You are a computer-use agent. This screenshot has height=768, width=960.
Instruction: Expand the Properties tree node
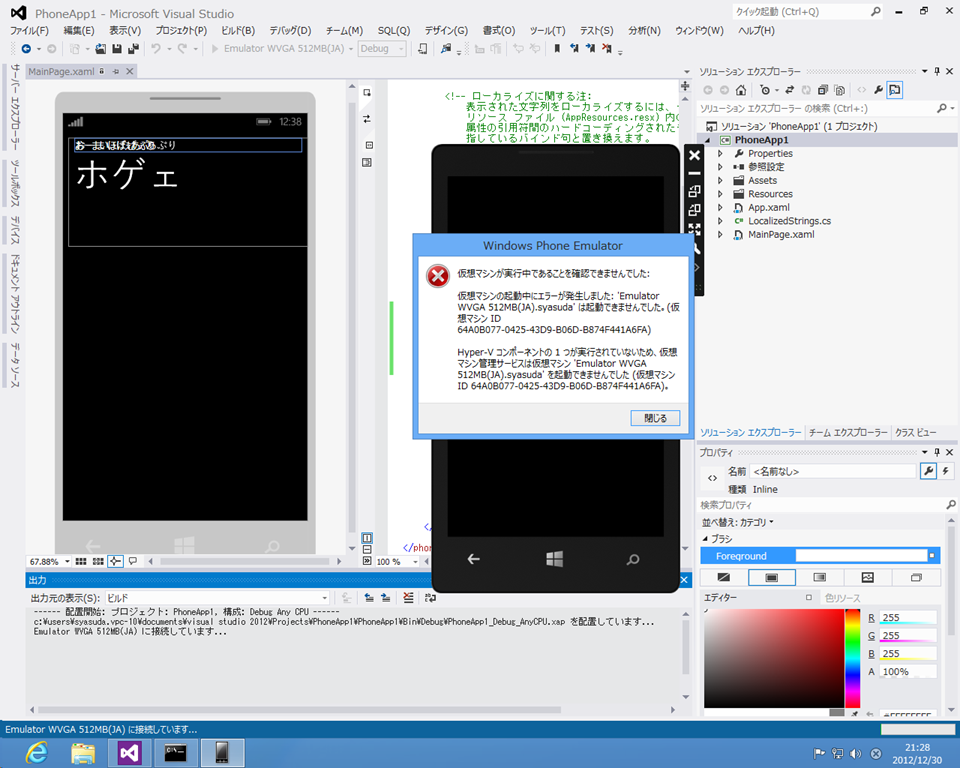coord(720,154)
